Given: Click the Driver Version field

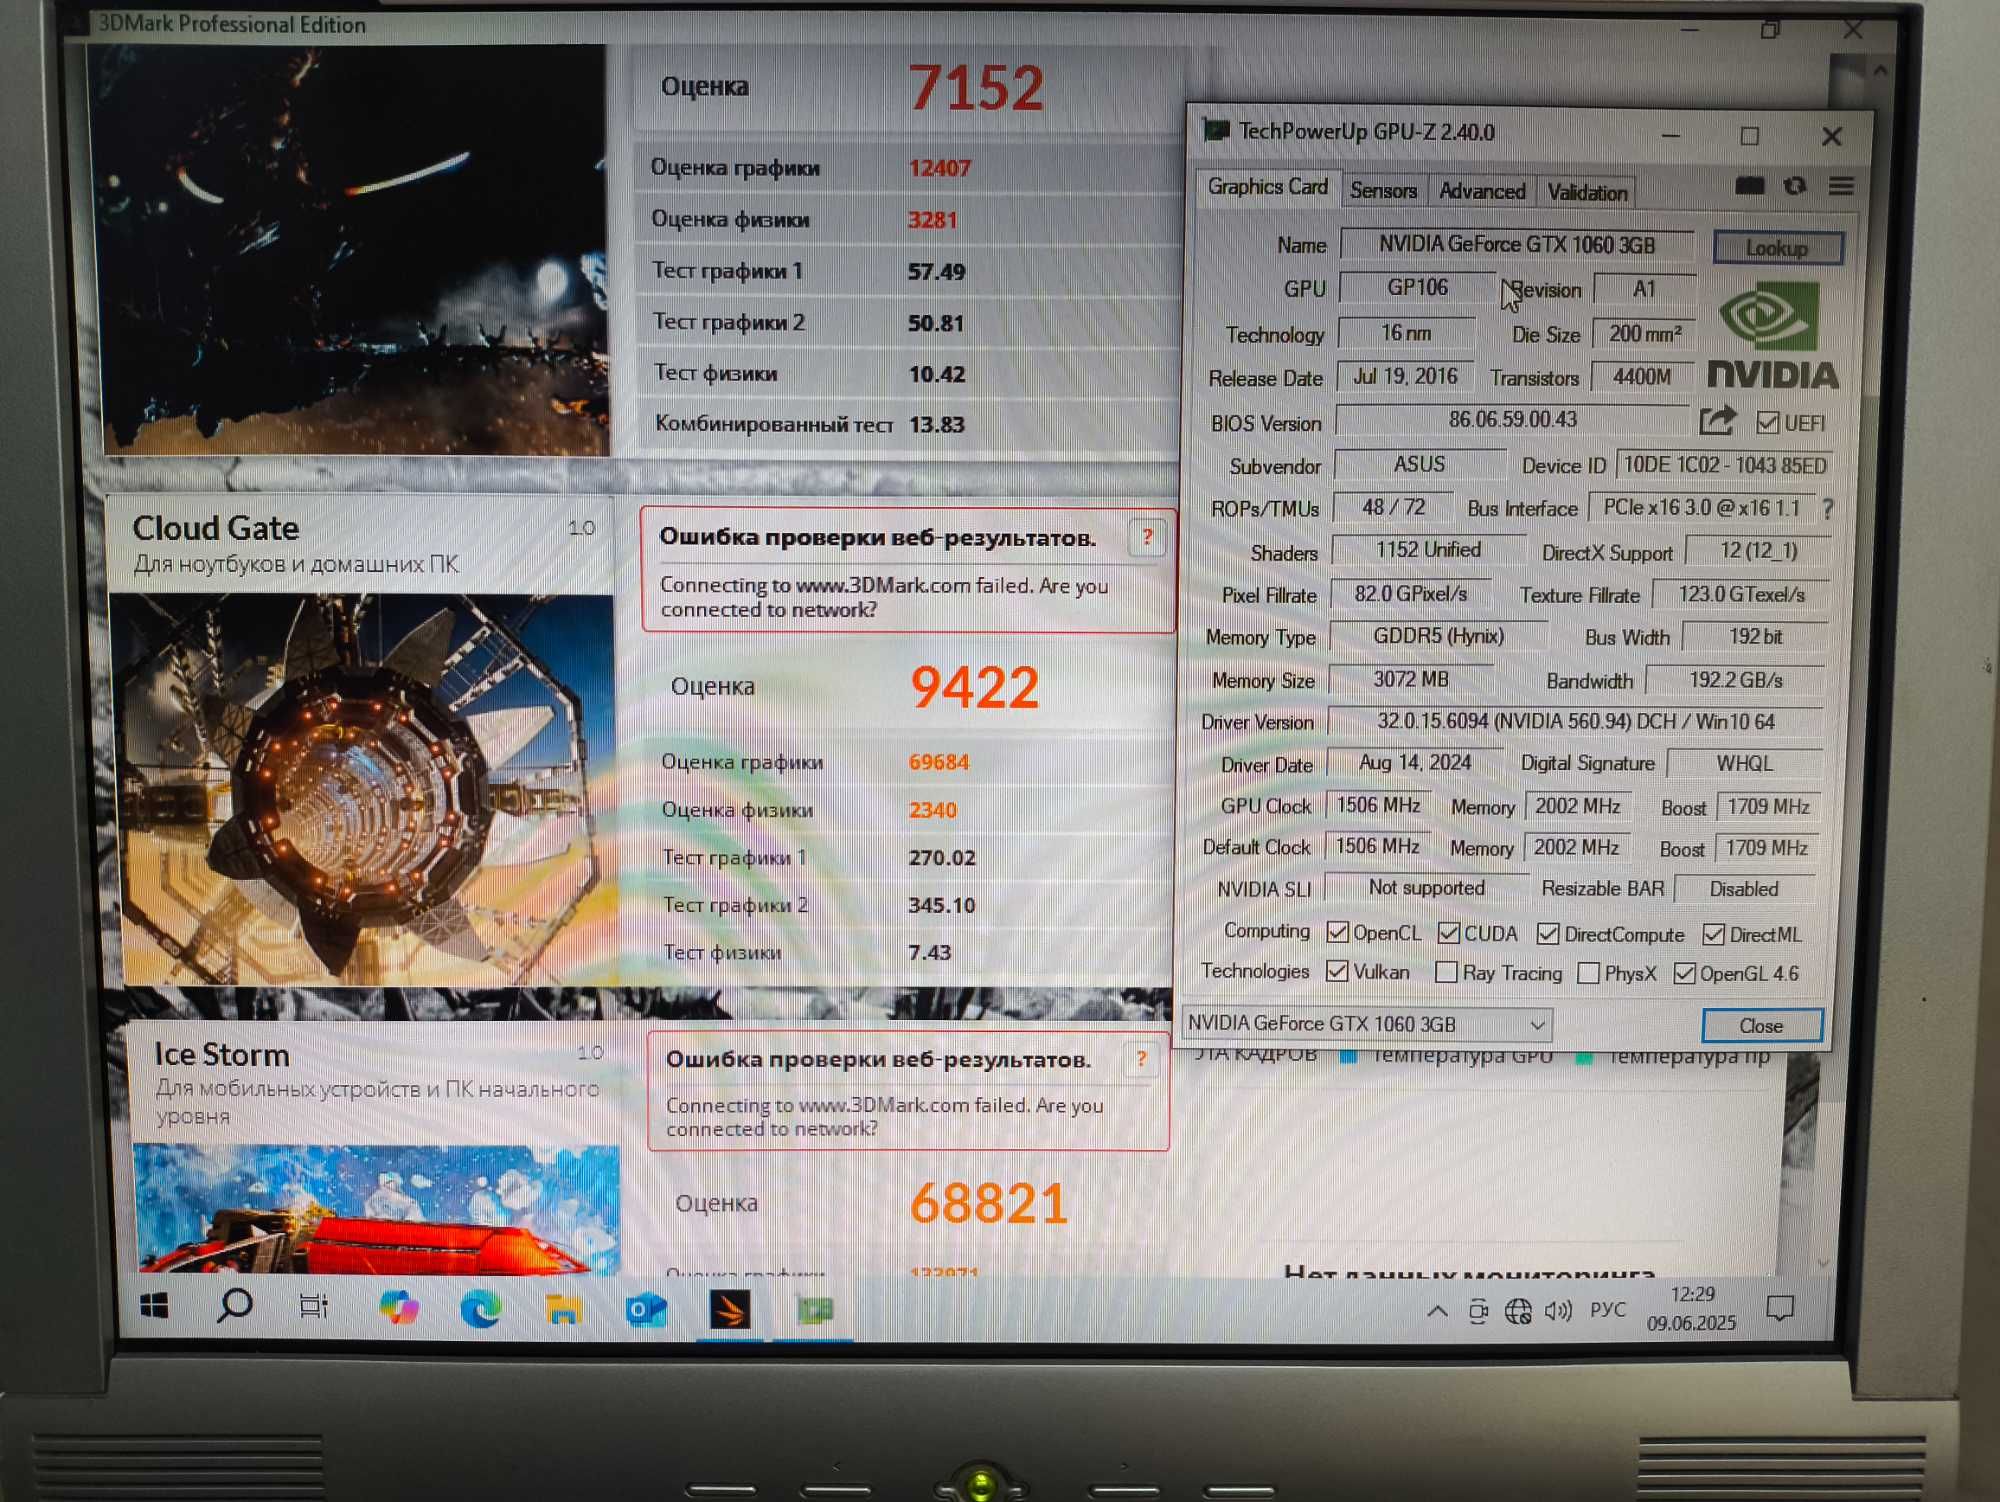Looking at the screenshot, I should tap(1575, 721).
